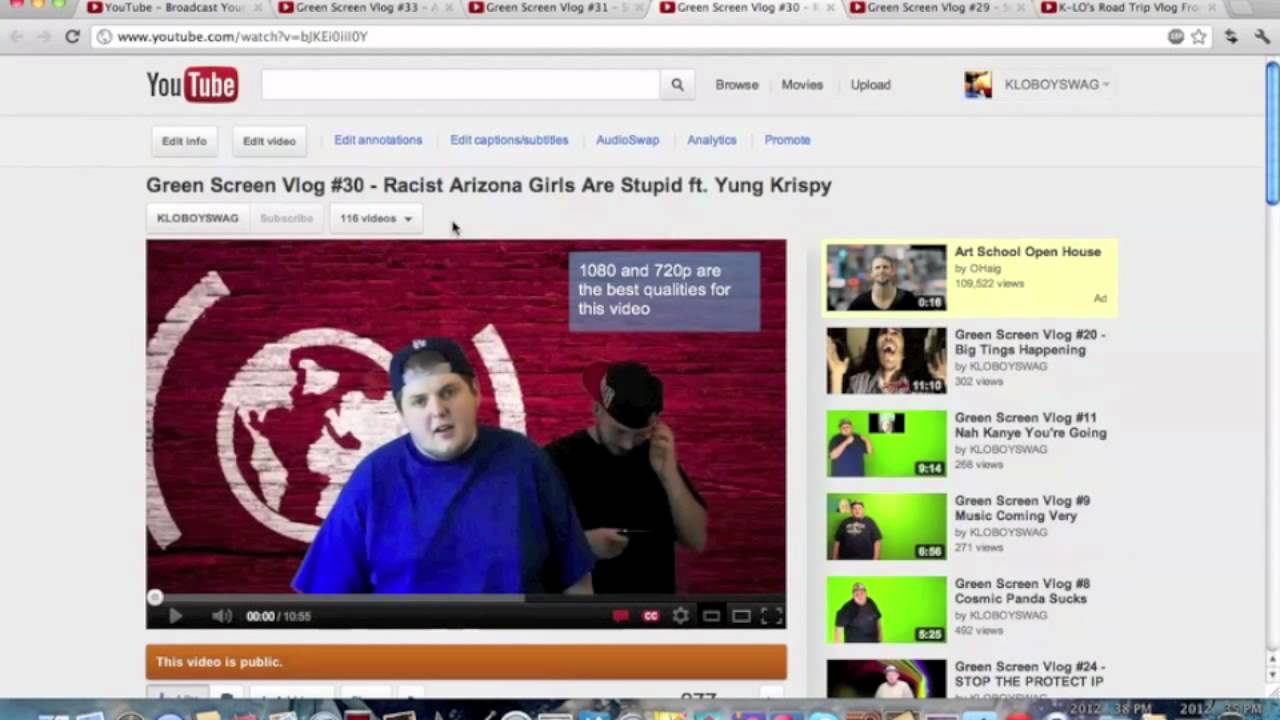Click the YouTube logo
Viewport: 1280px width, 720px height.
[192, 85]
